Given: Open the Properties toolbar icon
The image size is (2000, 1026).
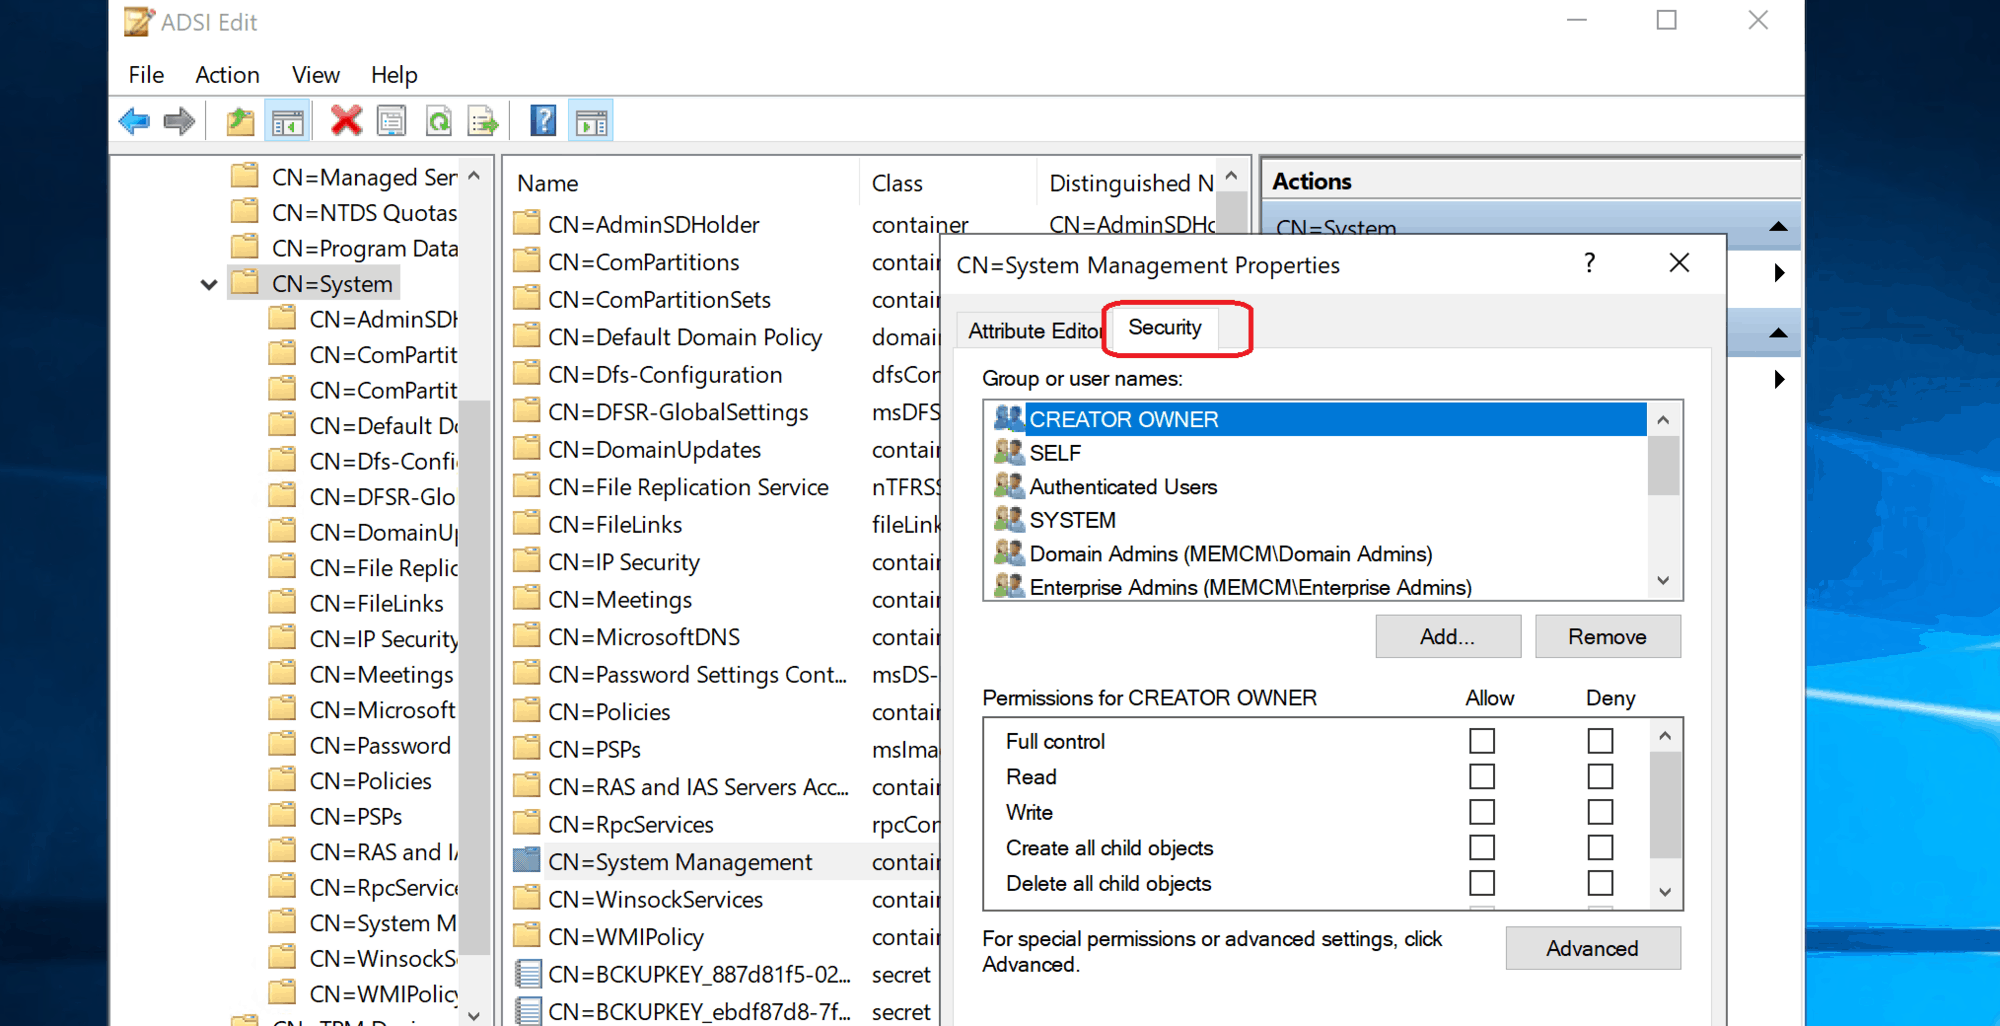Looking at the screenshot, I should (392, 120).
